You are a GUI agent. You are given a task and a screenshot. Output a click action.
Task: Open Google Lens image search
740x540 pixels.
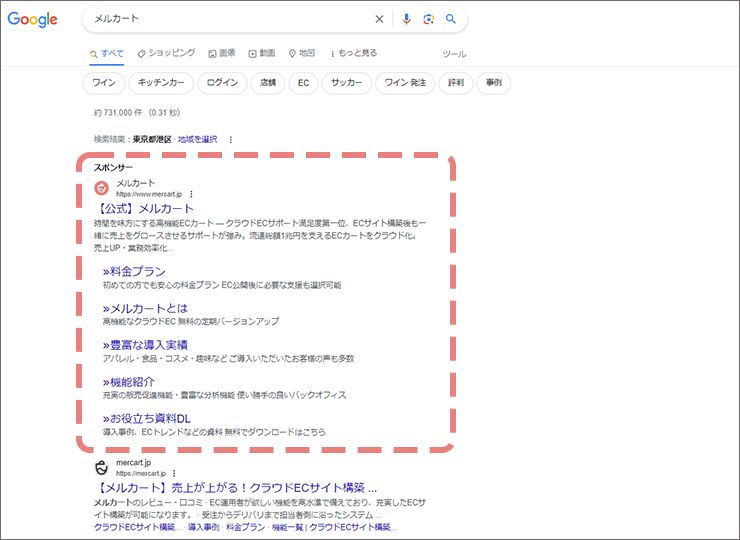pos(429,19)
